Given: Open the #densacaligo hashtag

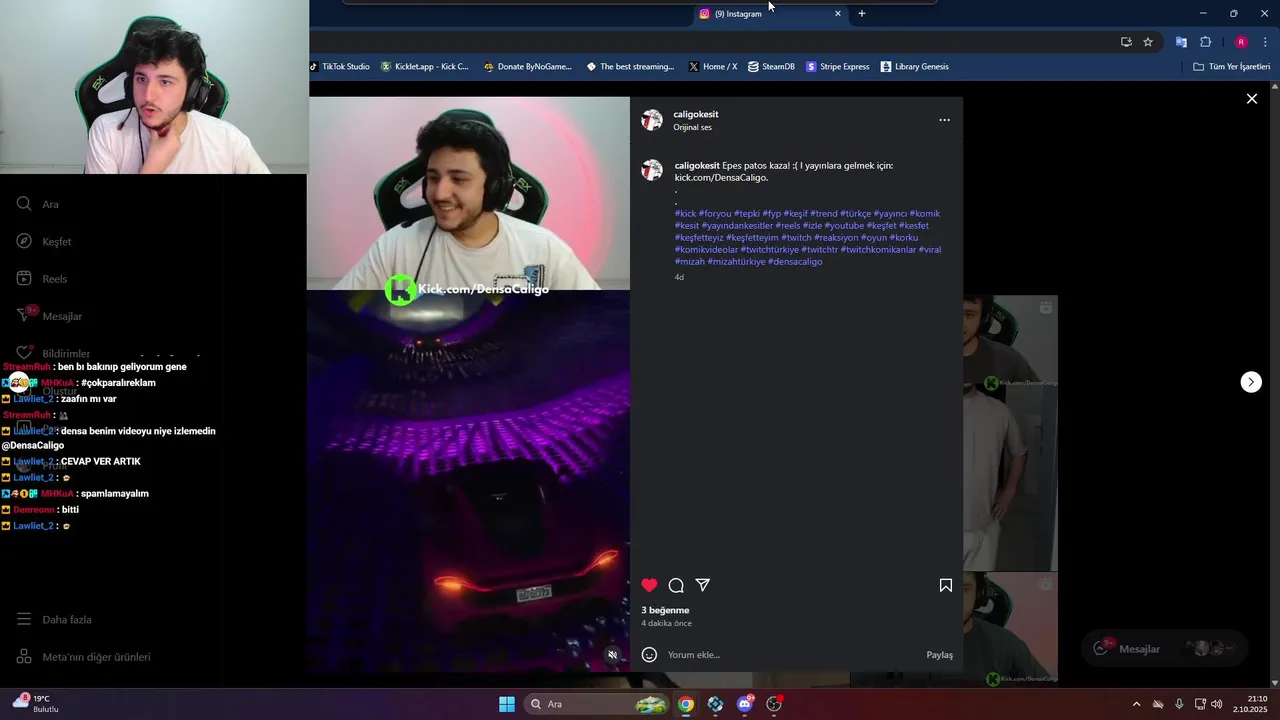Looking at the screenshot, I should (795, 261).
